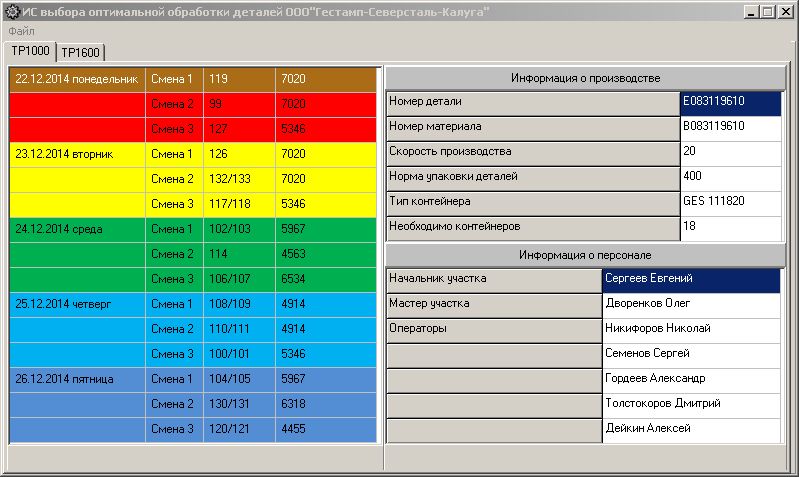Click the Начальник участка label
Viewport: 799px width, 477px height.
494,281
